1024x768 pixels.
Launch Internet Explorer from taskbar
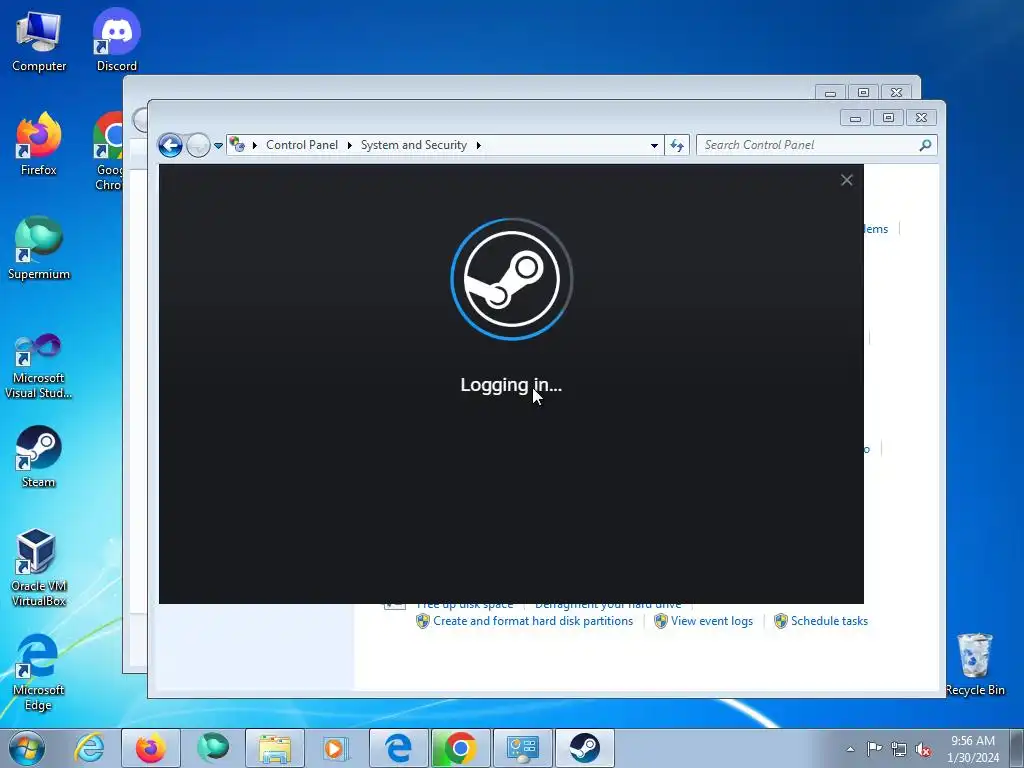click(x=89, y=748)
